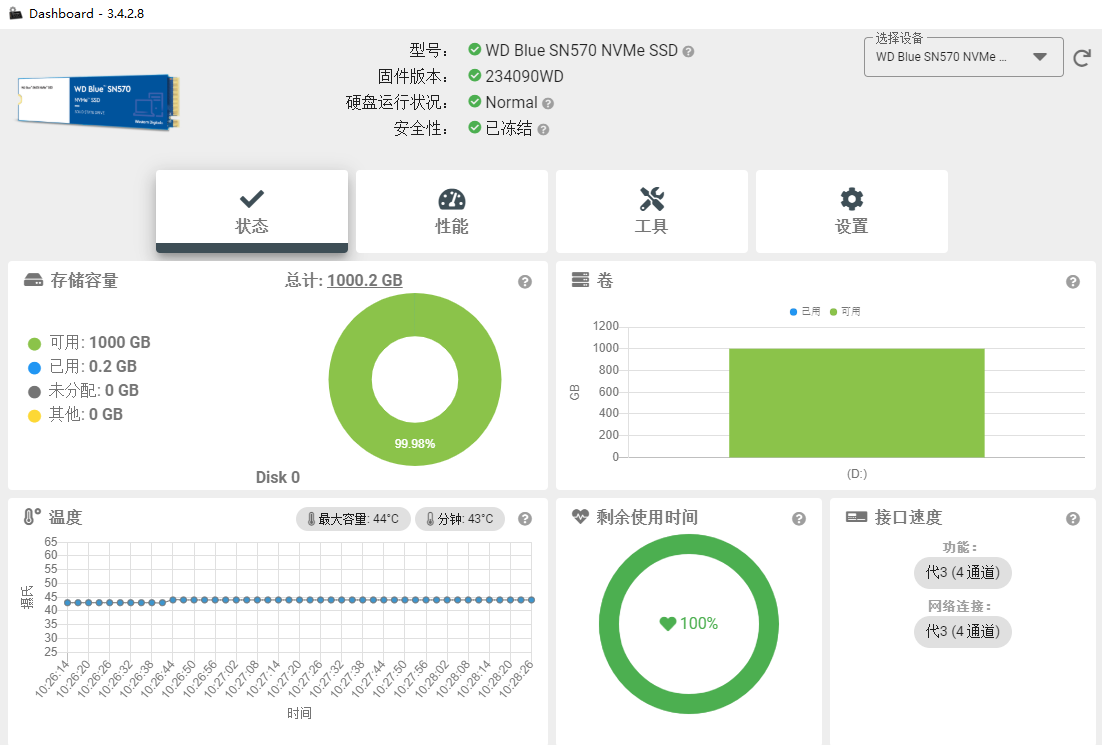Open help icon next to model name
The image size is (1102, 745).
pyautogui.click(x=688, y=51)
